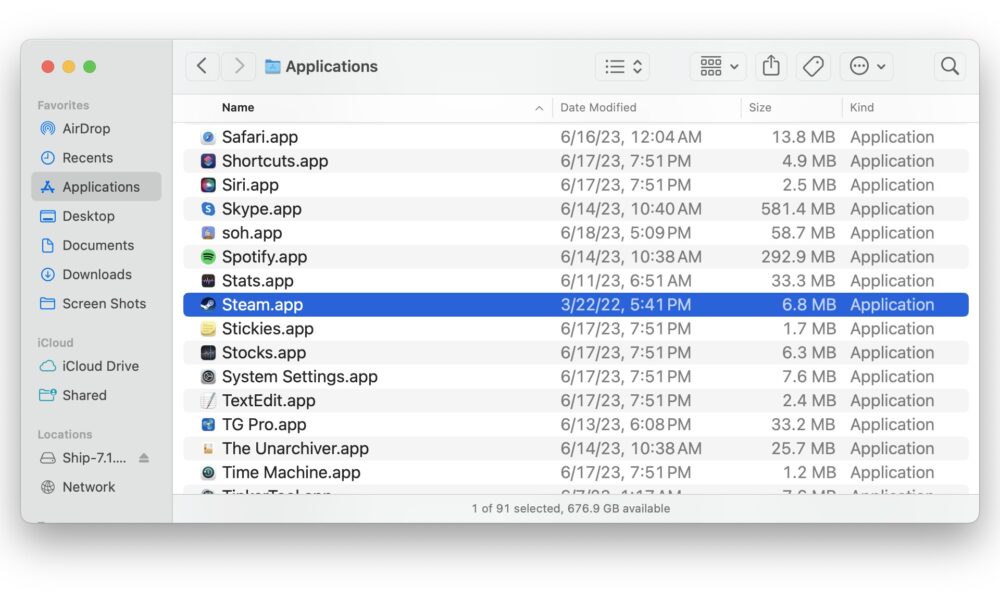Select the Siri.app file name
Viewport: 1000px width, 600px height.
tap(250, 185)
